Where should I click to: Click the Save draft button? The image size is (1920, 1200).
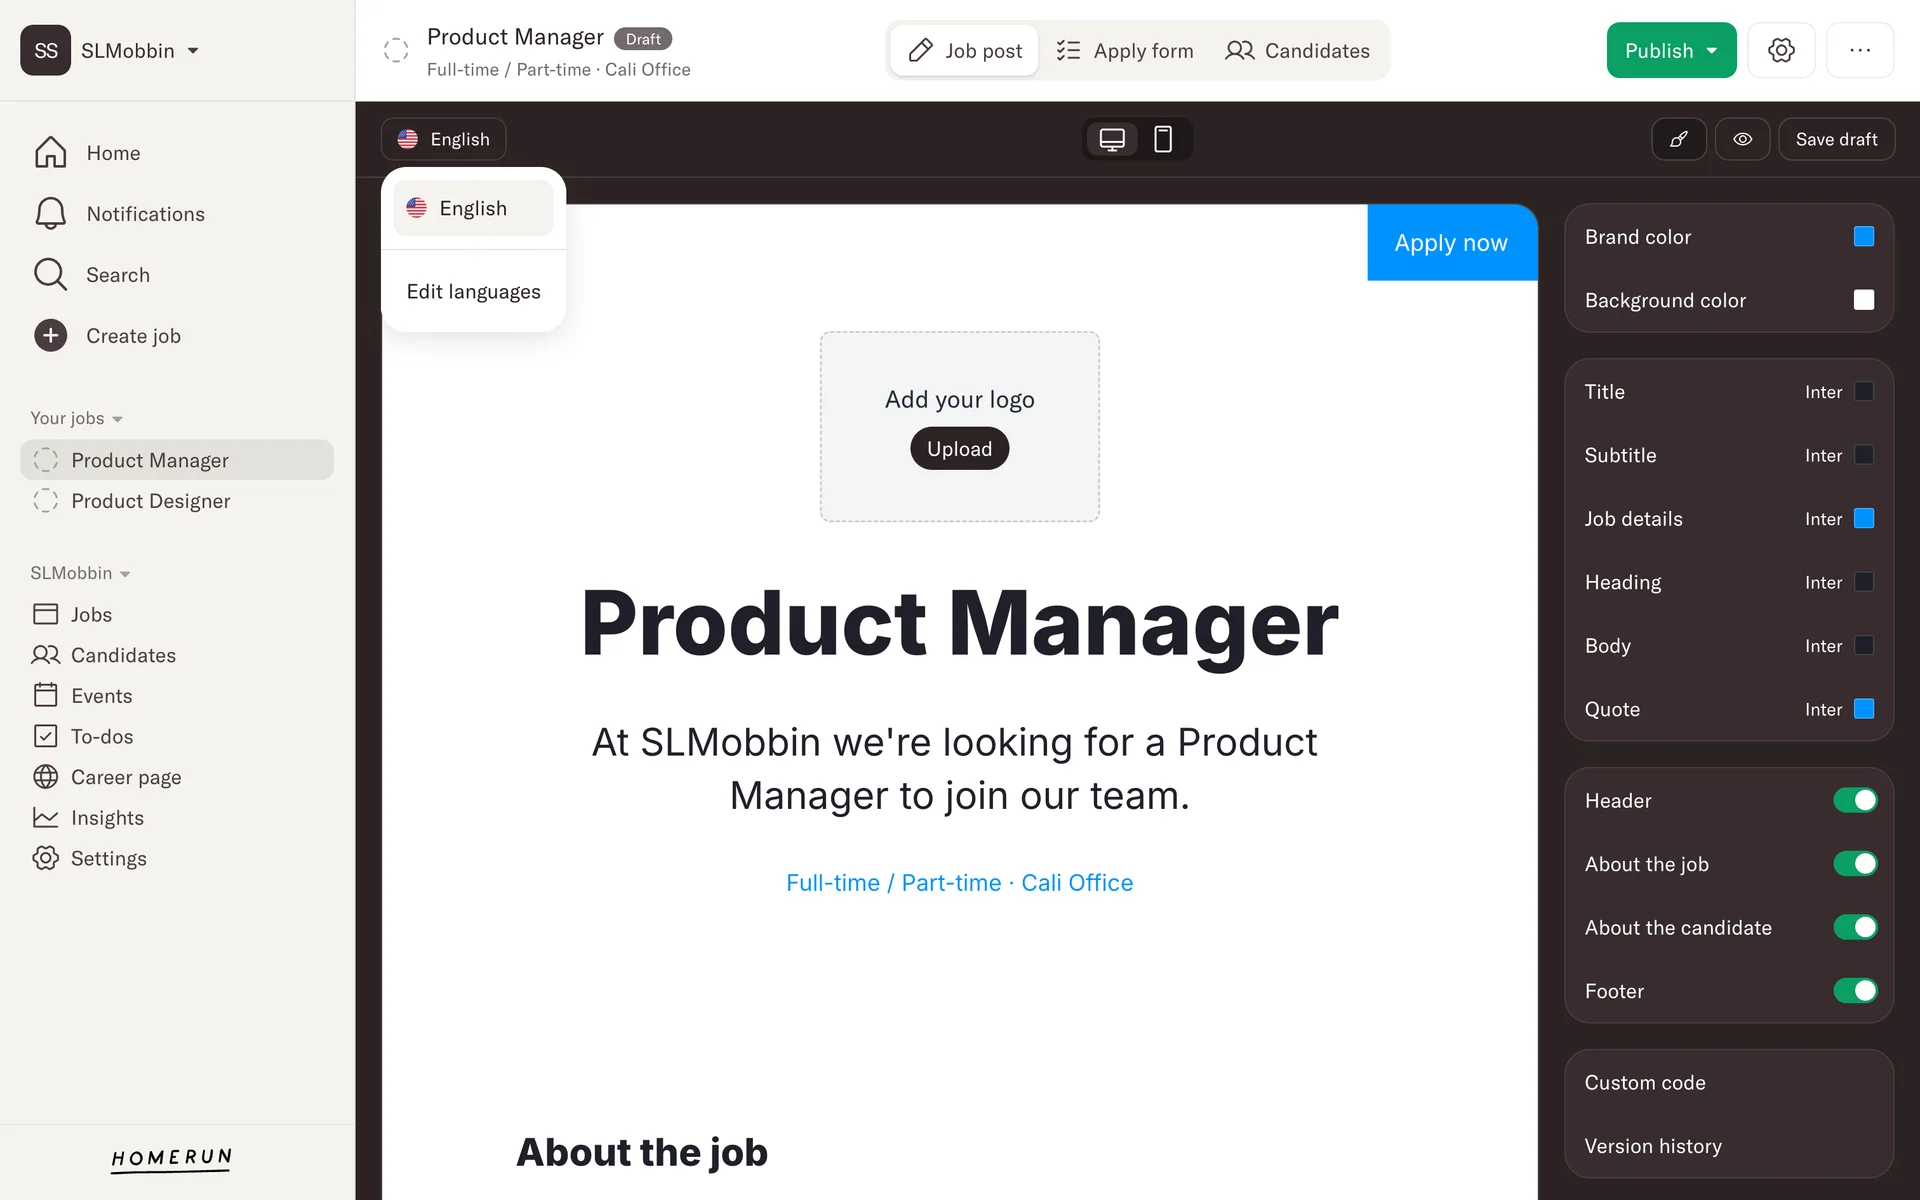point(1836,139)
